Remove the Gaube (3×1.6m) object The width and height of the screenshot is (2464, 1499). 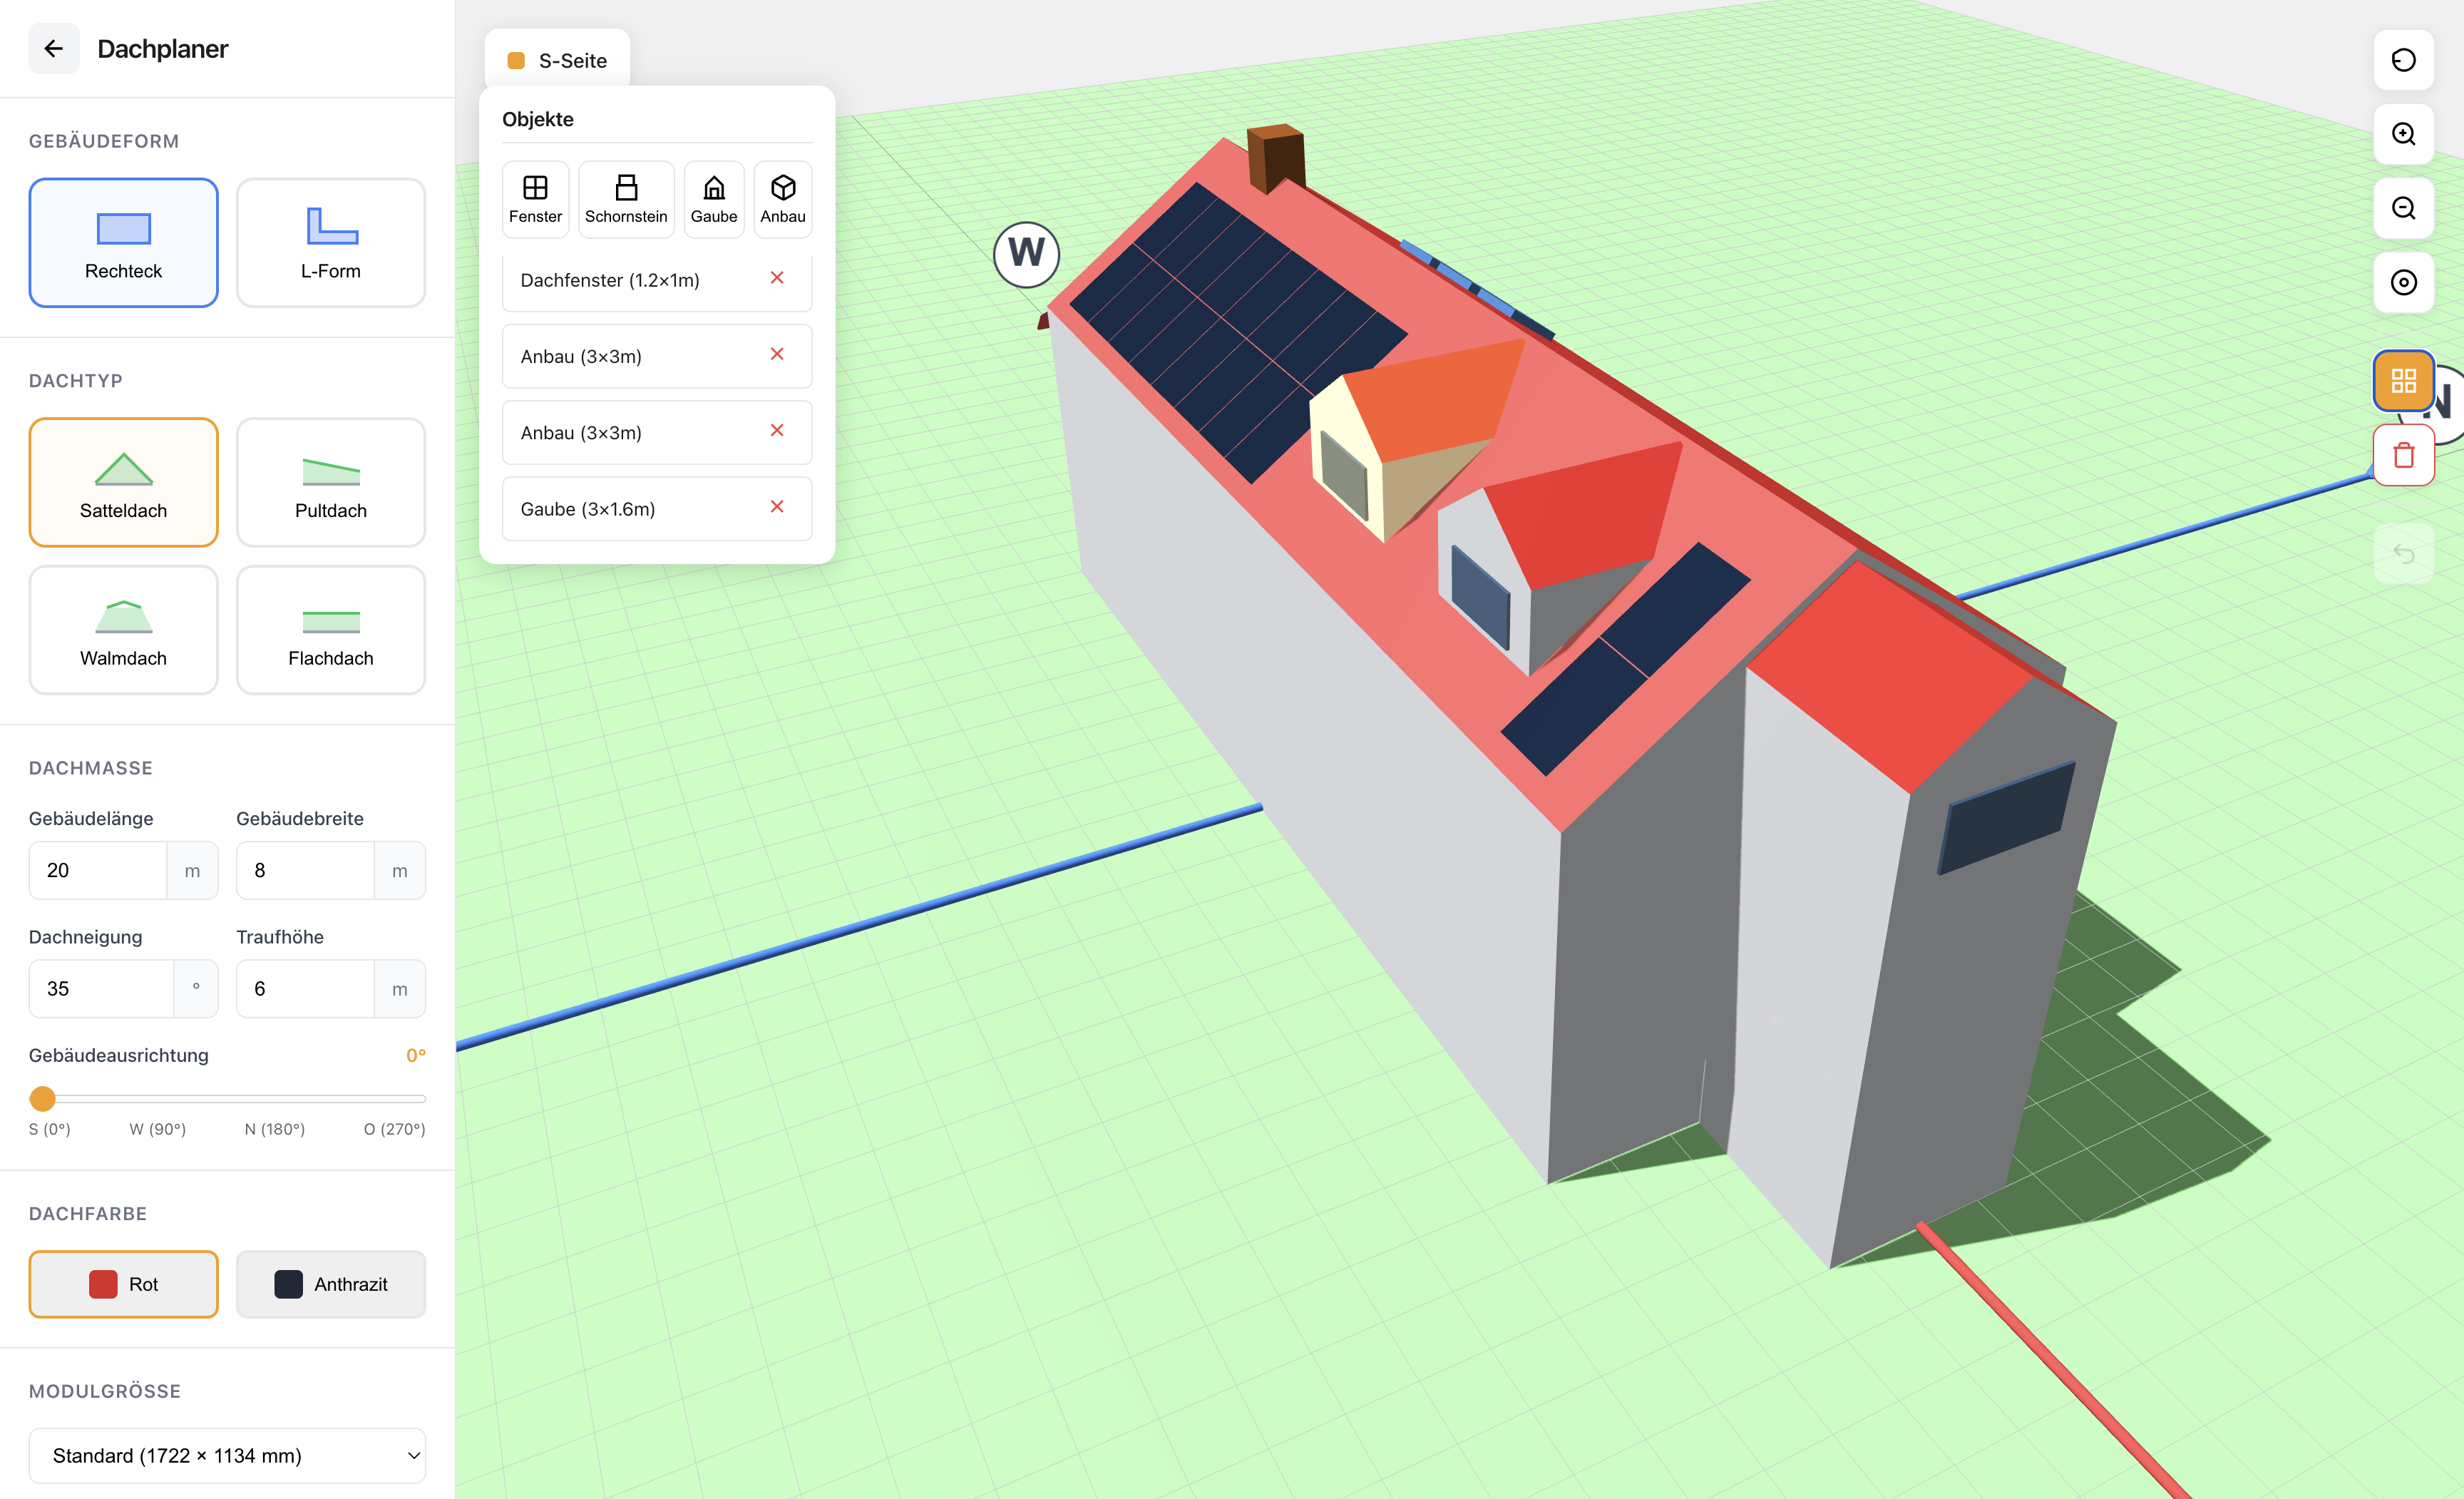point(777,507)
